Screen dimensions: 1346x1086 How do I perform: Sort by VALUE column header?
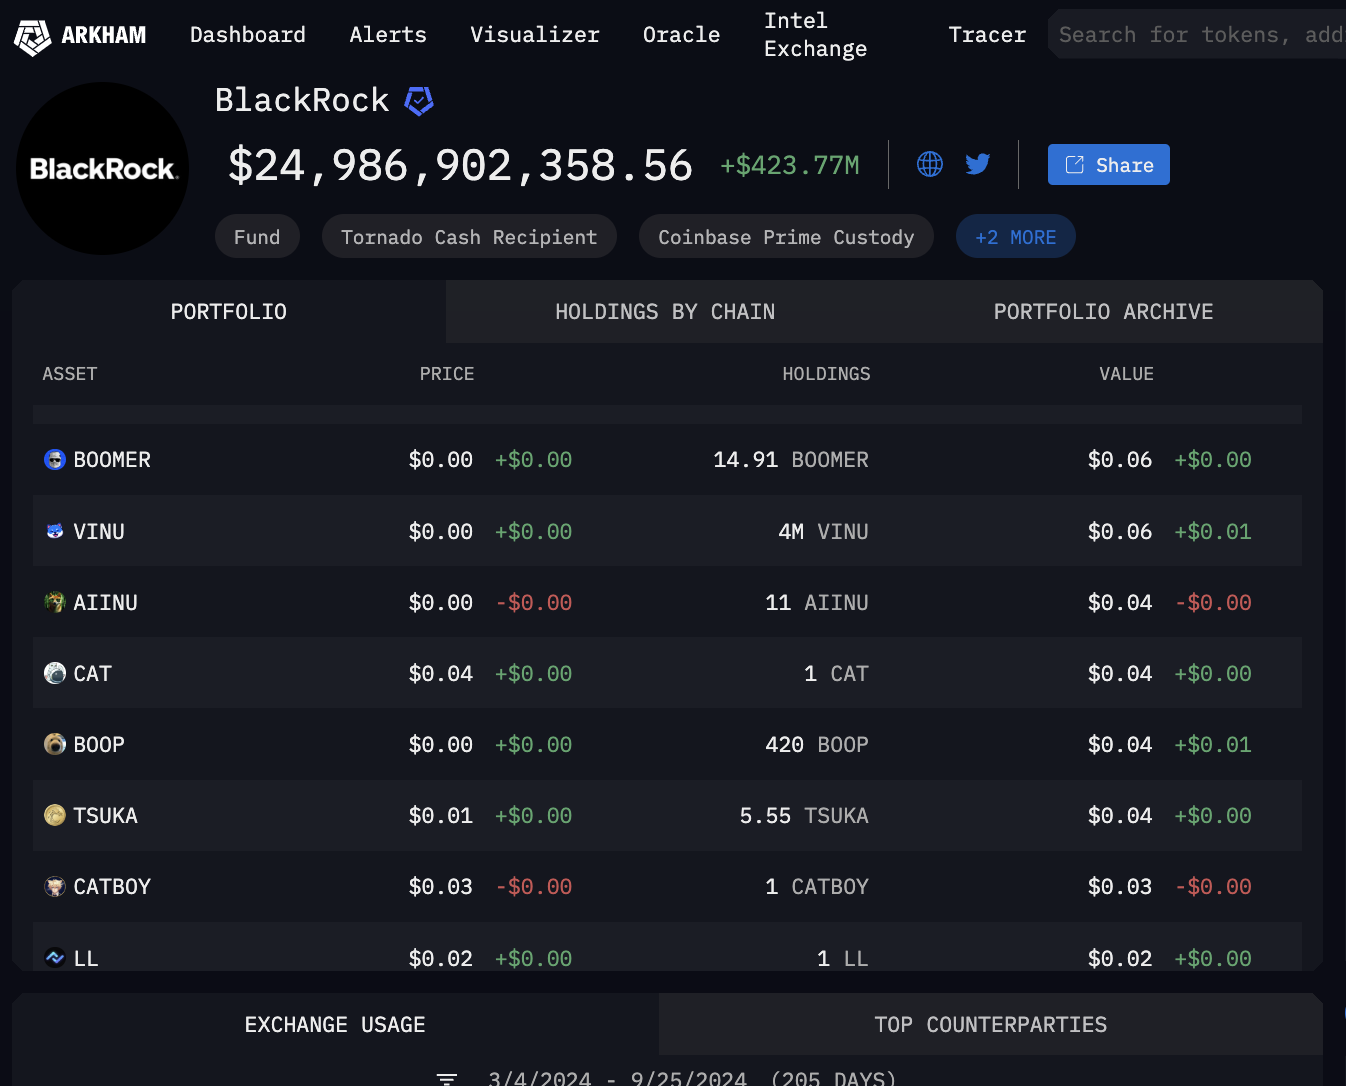[x=1126, y=374]
